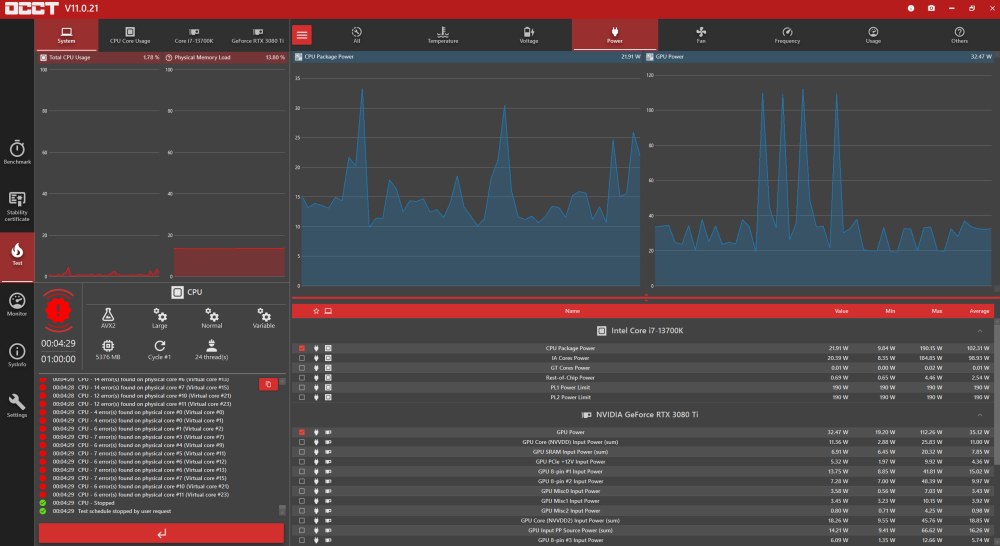Check the PL2 Power Limit checkbox
1000x546 pixels.
[302, 397]
